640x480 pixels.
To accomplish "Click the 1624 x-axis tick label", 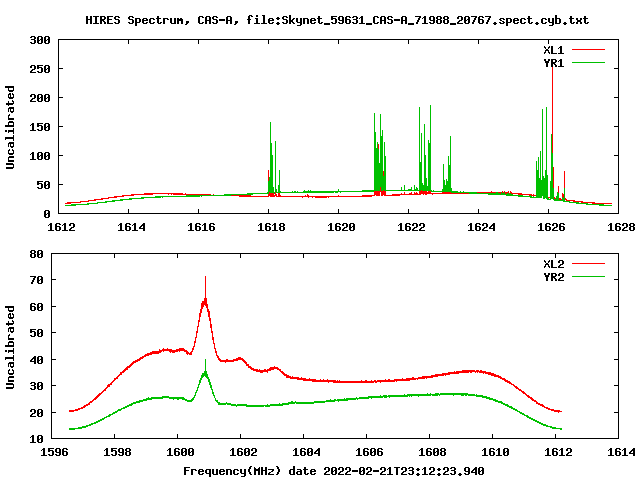I will tap(481, 227).
